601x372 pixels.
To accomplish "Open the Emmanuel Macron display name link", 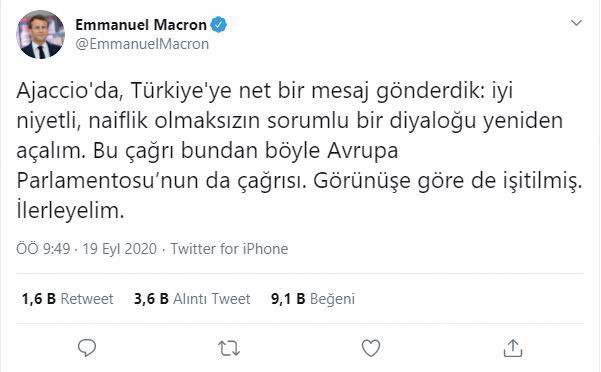I will coord(141,25).
